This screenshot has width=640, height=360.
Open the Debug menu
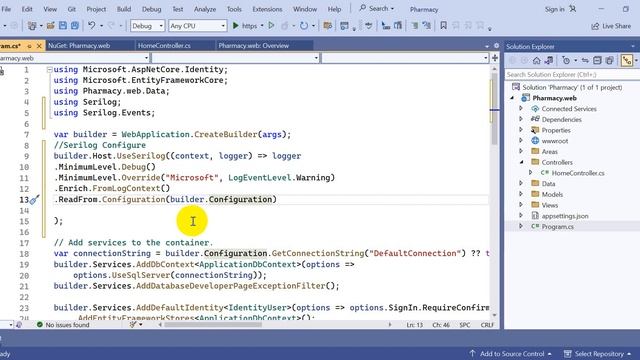[x=151, y=9]
